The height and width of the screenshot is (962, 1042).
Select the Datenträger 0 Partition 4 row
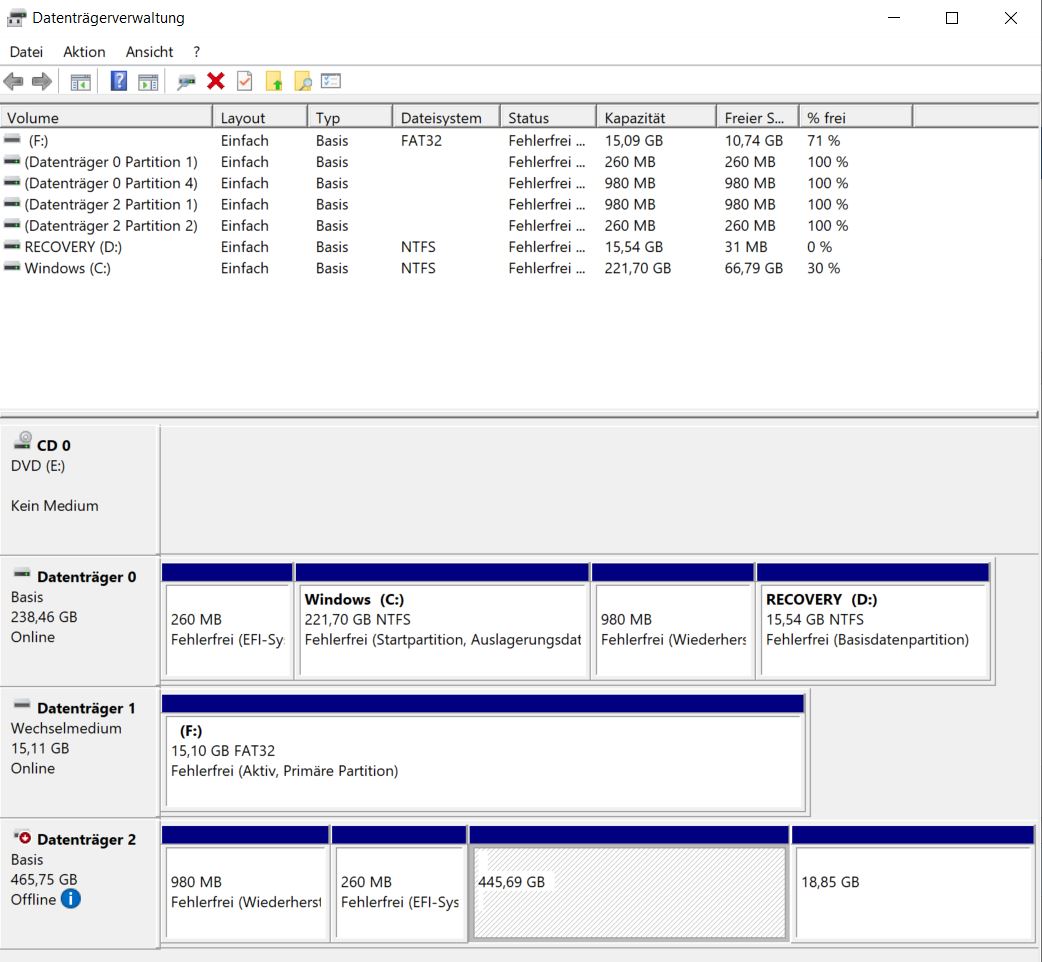click(456, 183)
